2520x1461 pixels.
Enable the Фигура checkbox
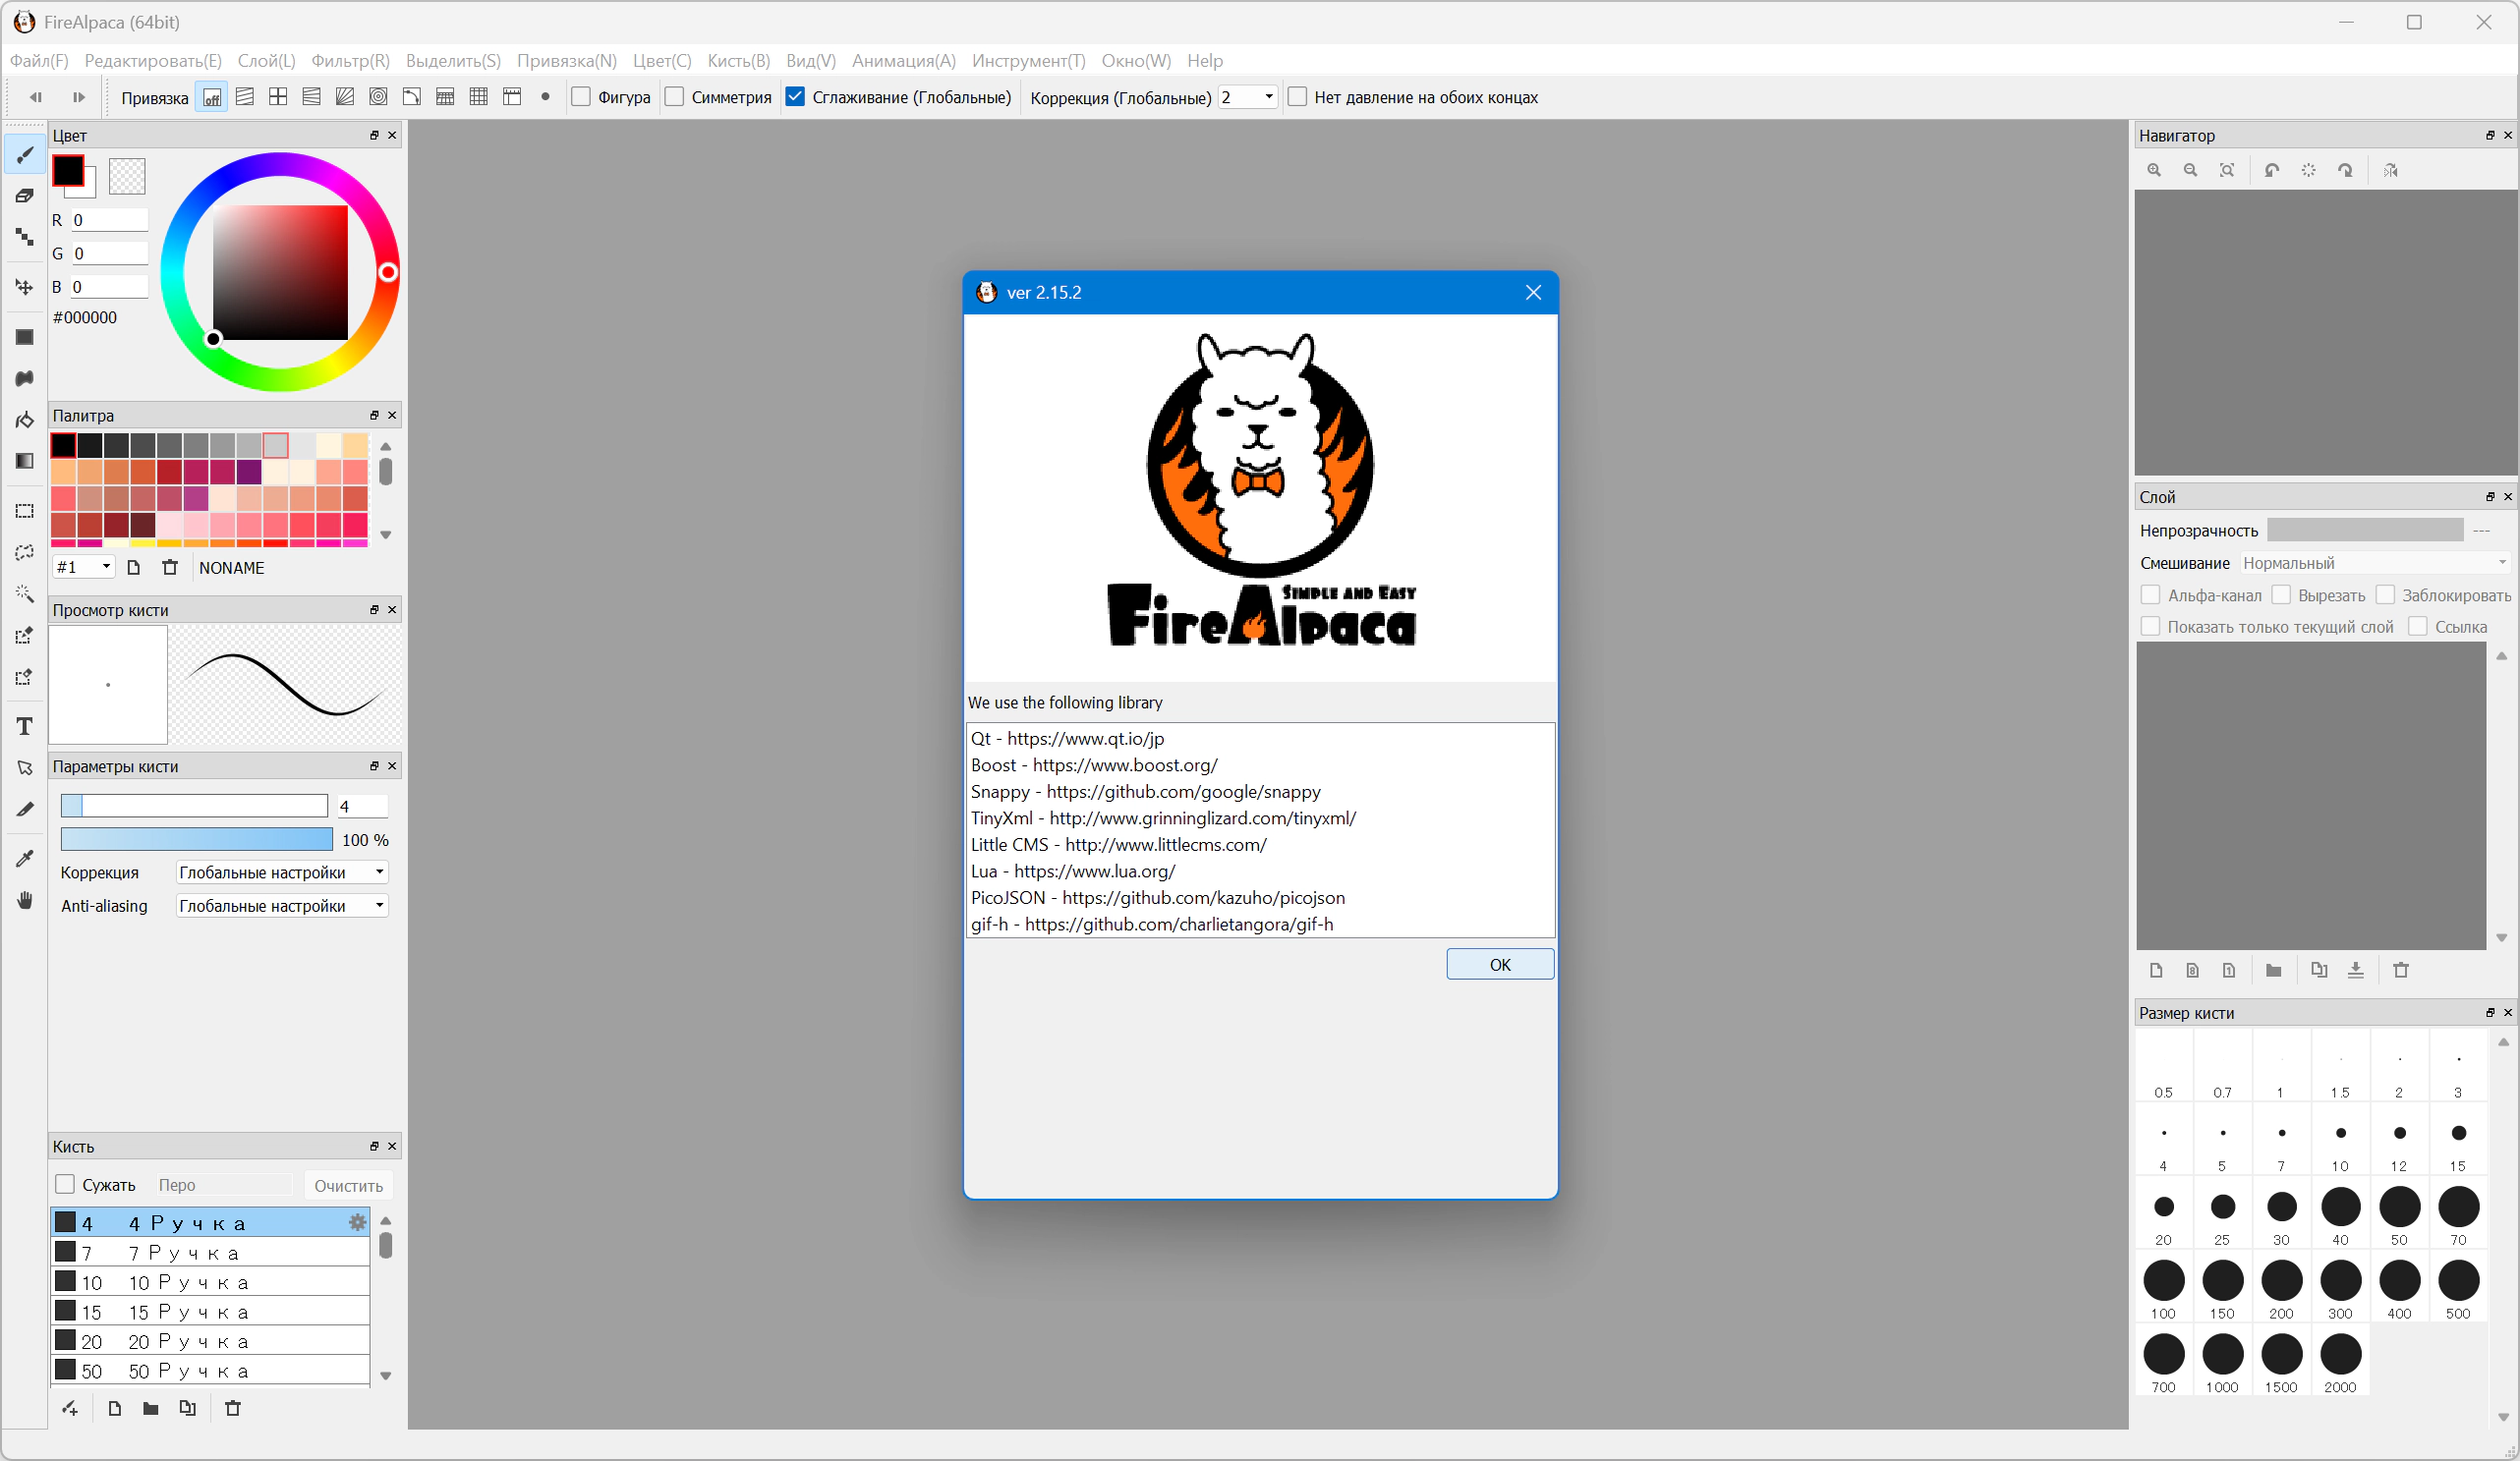click(x=581, y=97)
